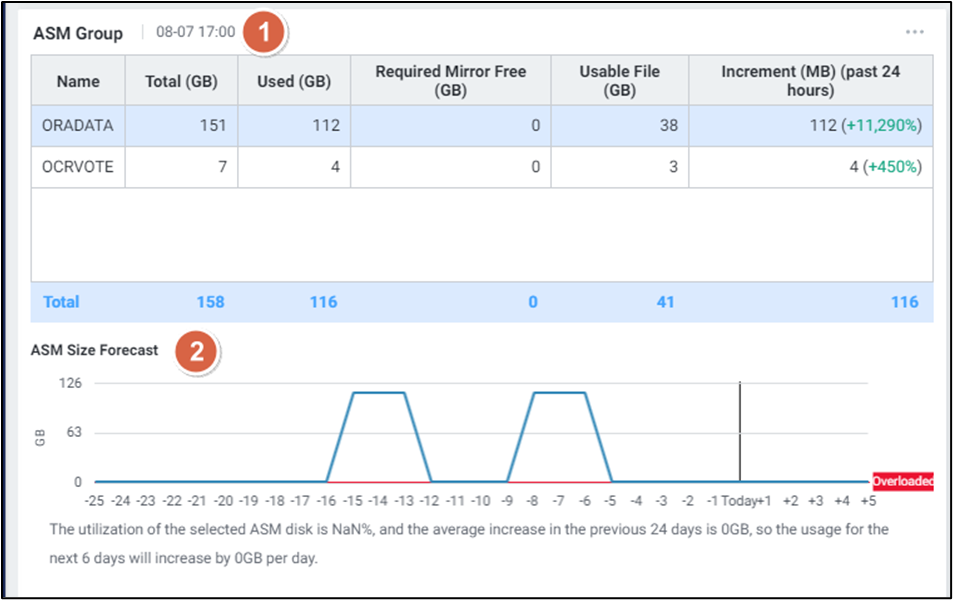Click the ASM Size Forecast title
This screenshot has height=600, width=953.
click(x=94, y=350)
